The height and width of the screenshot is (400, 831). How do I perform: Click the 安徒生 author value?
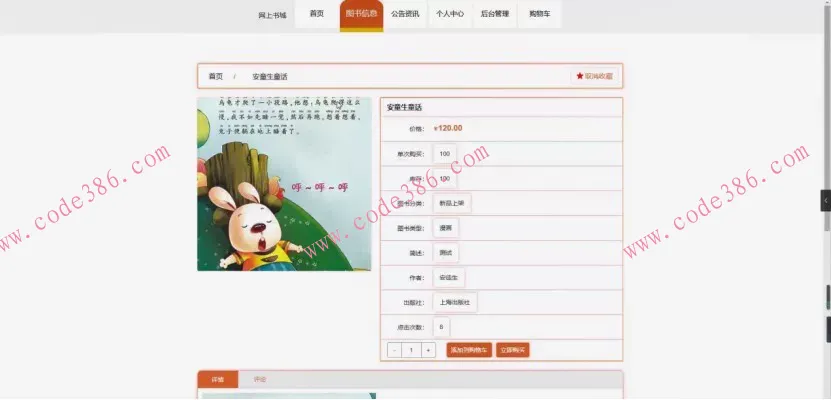(x=449, y=277)
